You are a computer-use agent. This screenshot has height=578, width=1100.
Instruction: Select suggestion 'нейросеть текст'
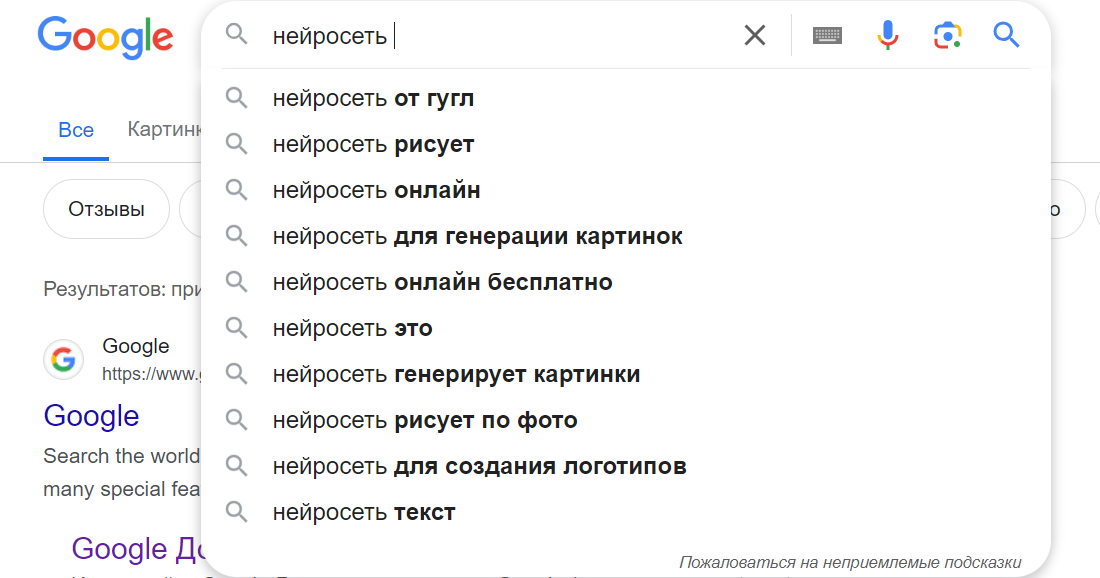[x=364, y=512]
